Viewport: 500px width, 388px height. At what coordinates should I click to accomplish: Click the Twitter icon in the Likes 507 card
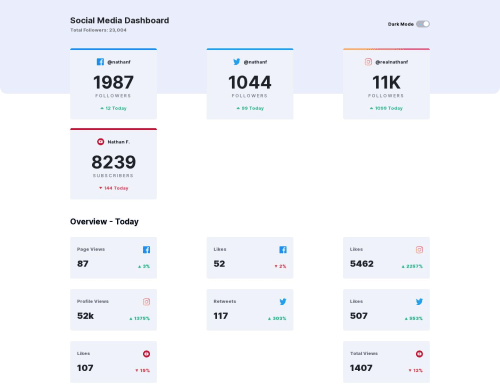419,302
